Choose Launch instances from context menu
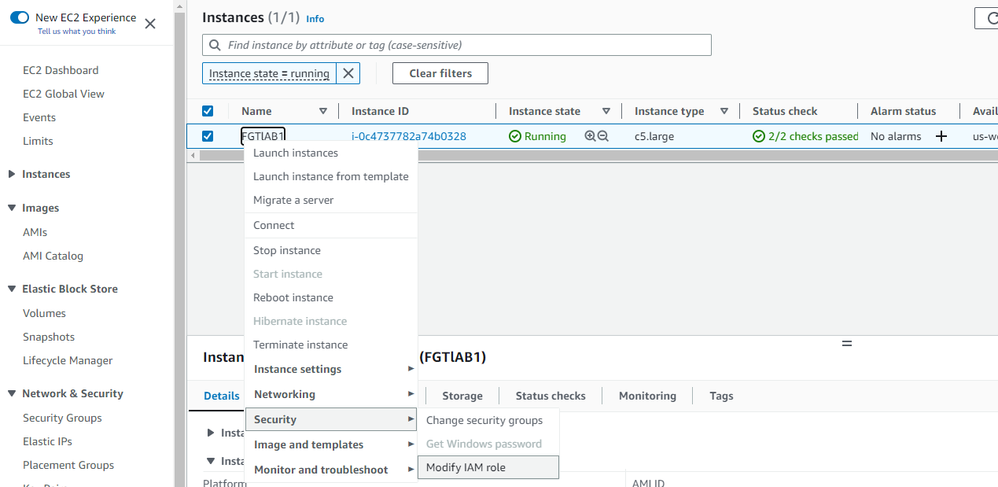998x487 pixels. click(331, 153)
